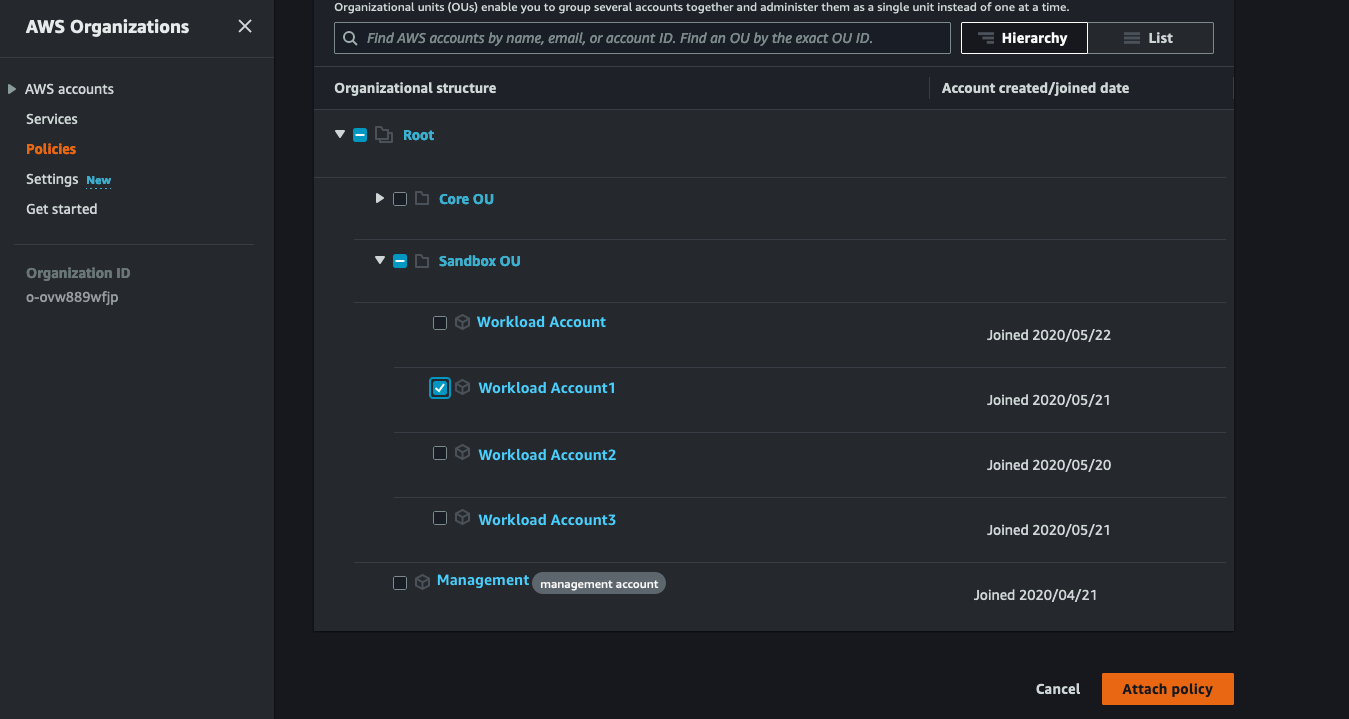Click the Hierarchy view icon
This screenshot has width=1349, height=719.
[988, 37]
